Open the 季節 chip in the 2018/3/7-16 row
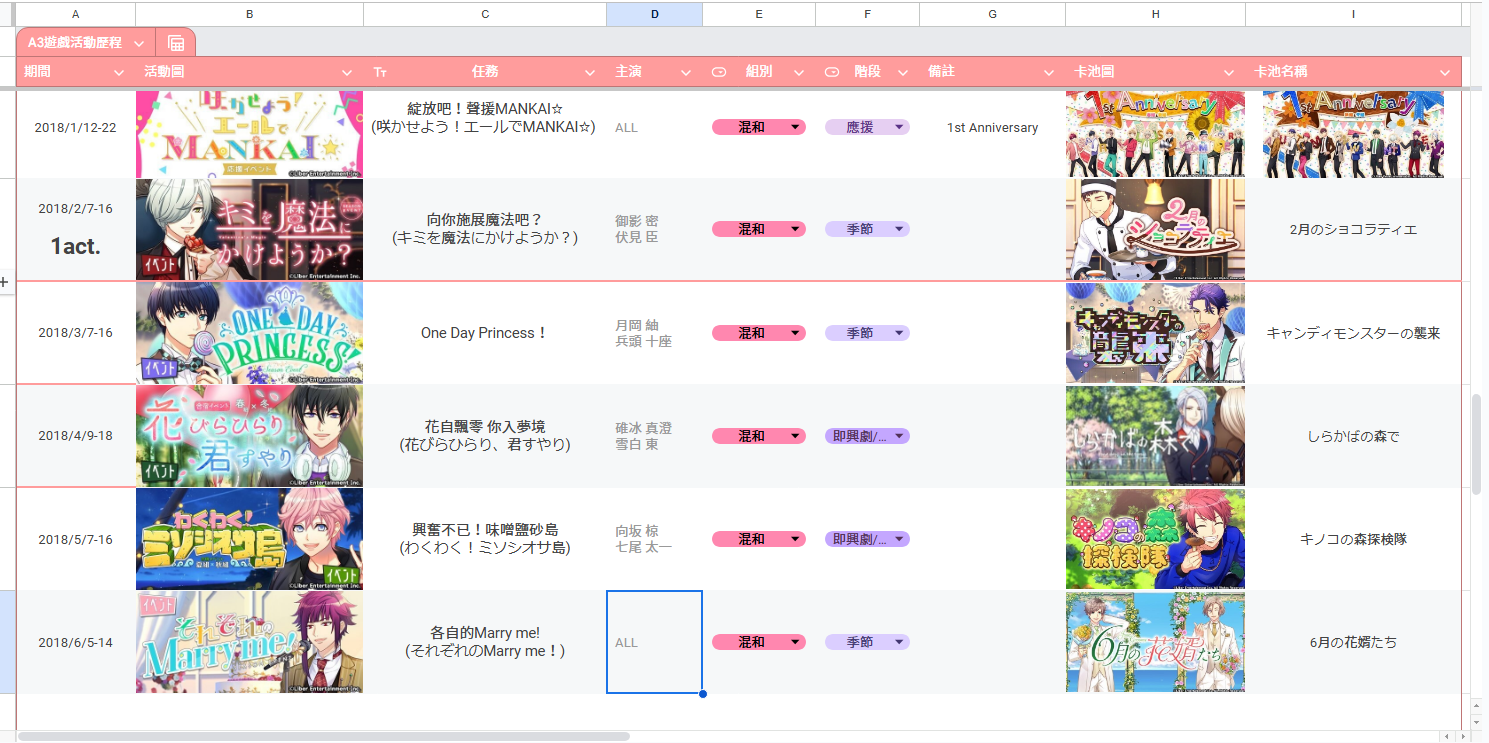This screenshot has height=743, width=1489. (x=867, y=333)
